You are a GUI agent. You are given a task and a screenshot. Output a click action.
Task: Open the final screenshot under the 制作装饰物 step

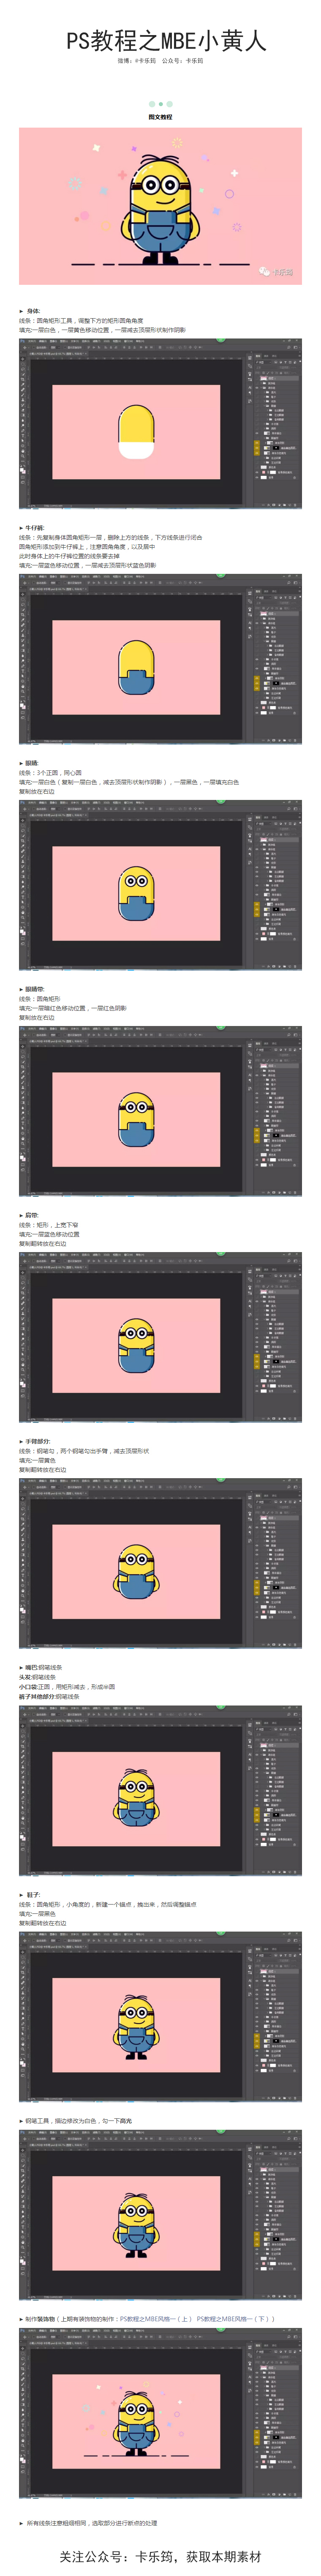tap(160, 2413)
